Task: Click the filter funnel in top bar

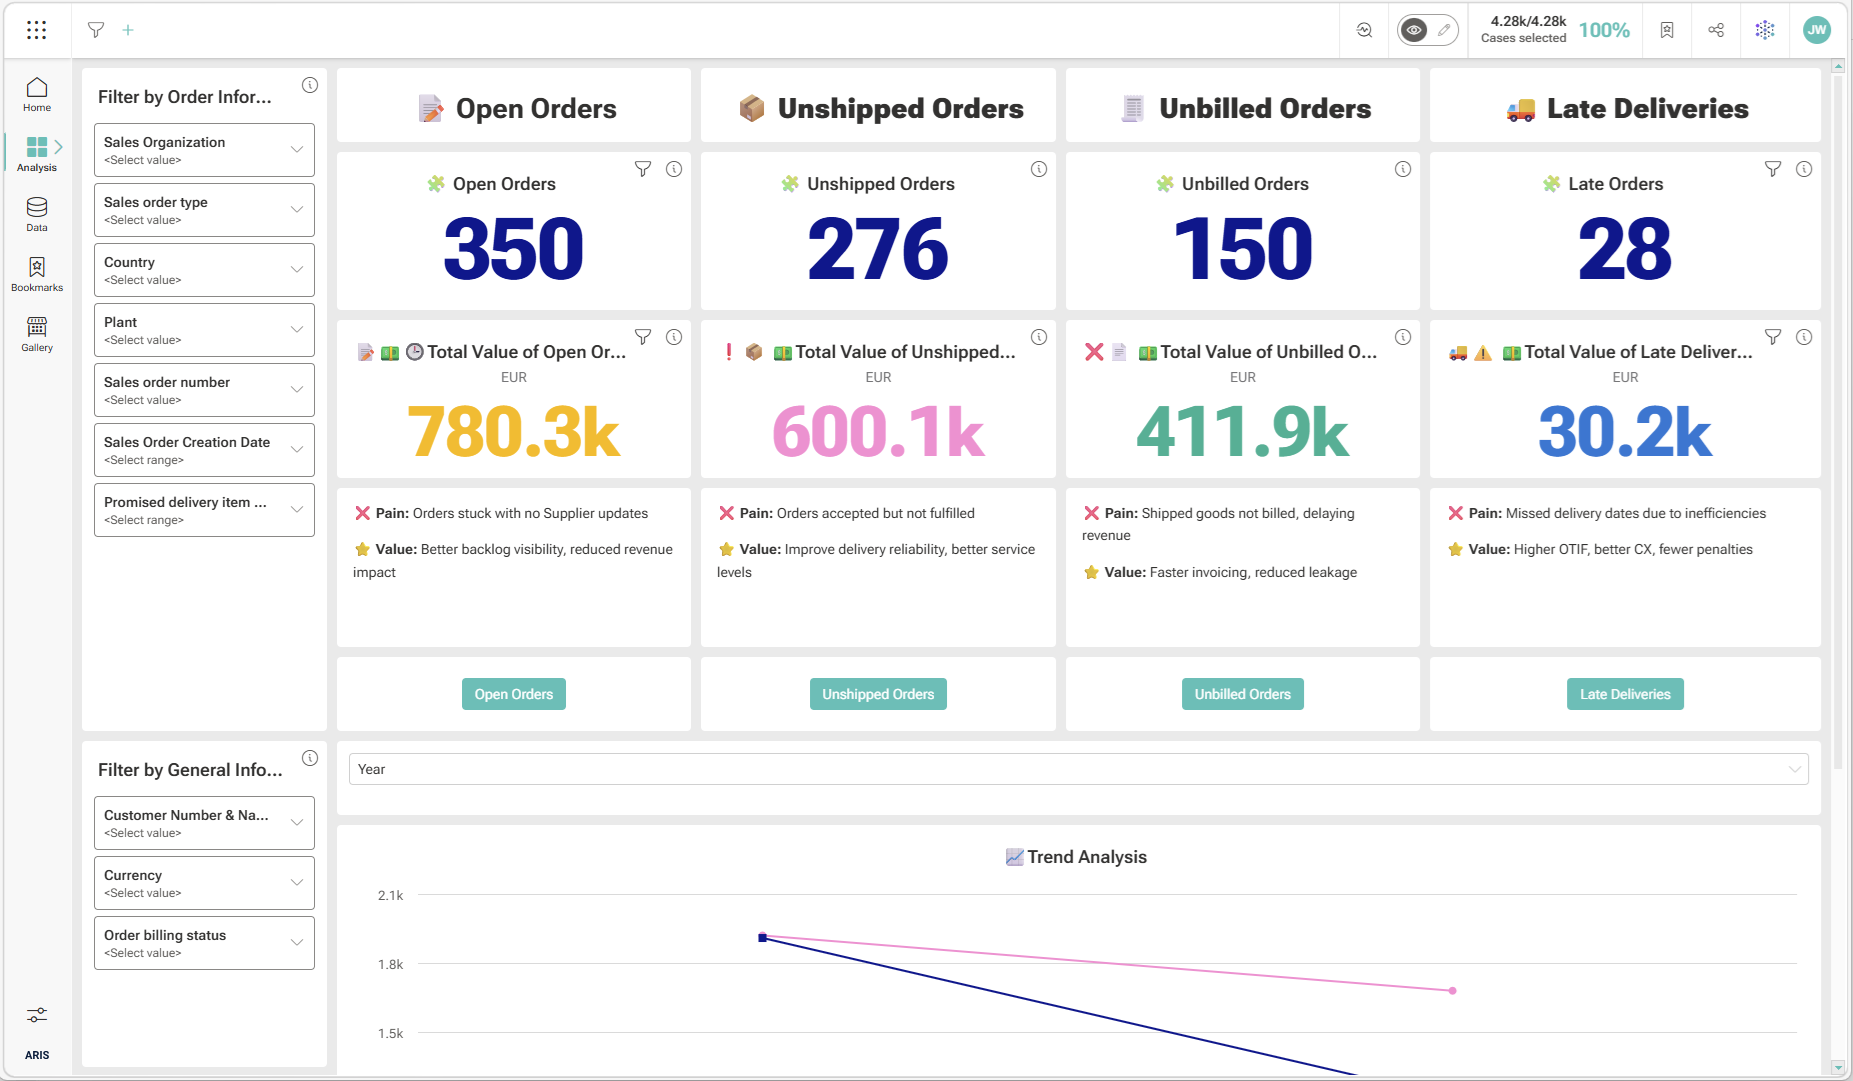Action: (96, 30)
